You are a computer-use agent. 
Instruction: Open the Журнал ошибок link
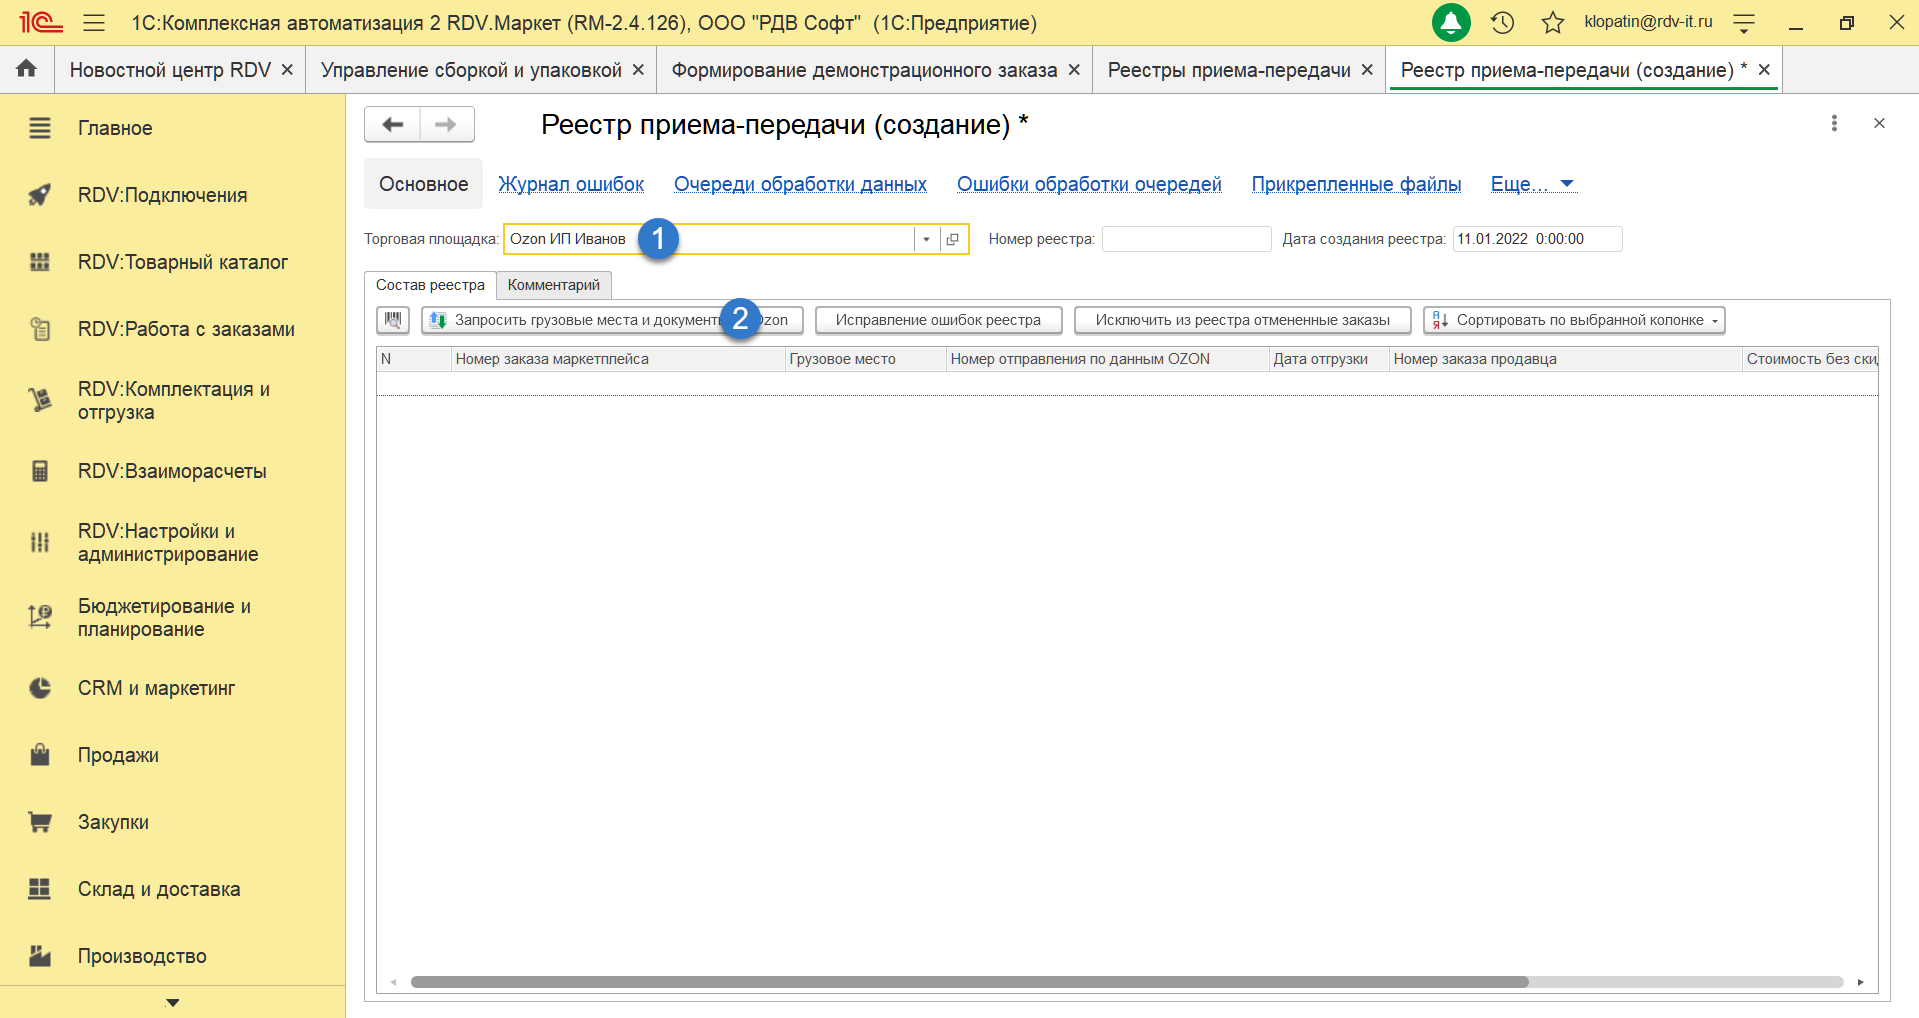pos(571,184)
